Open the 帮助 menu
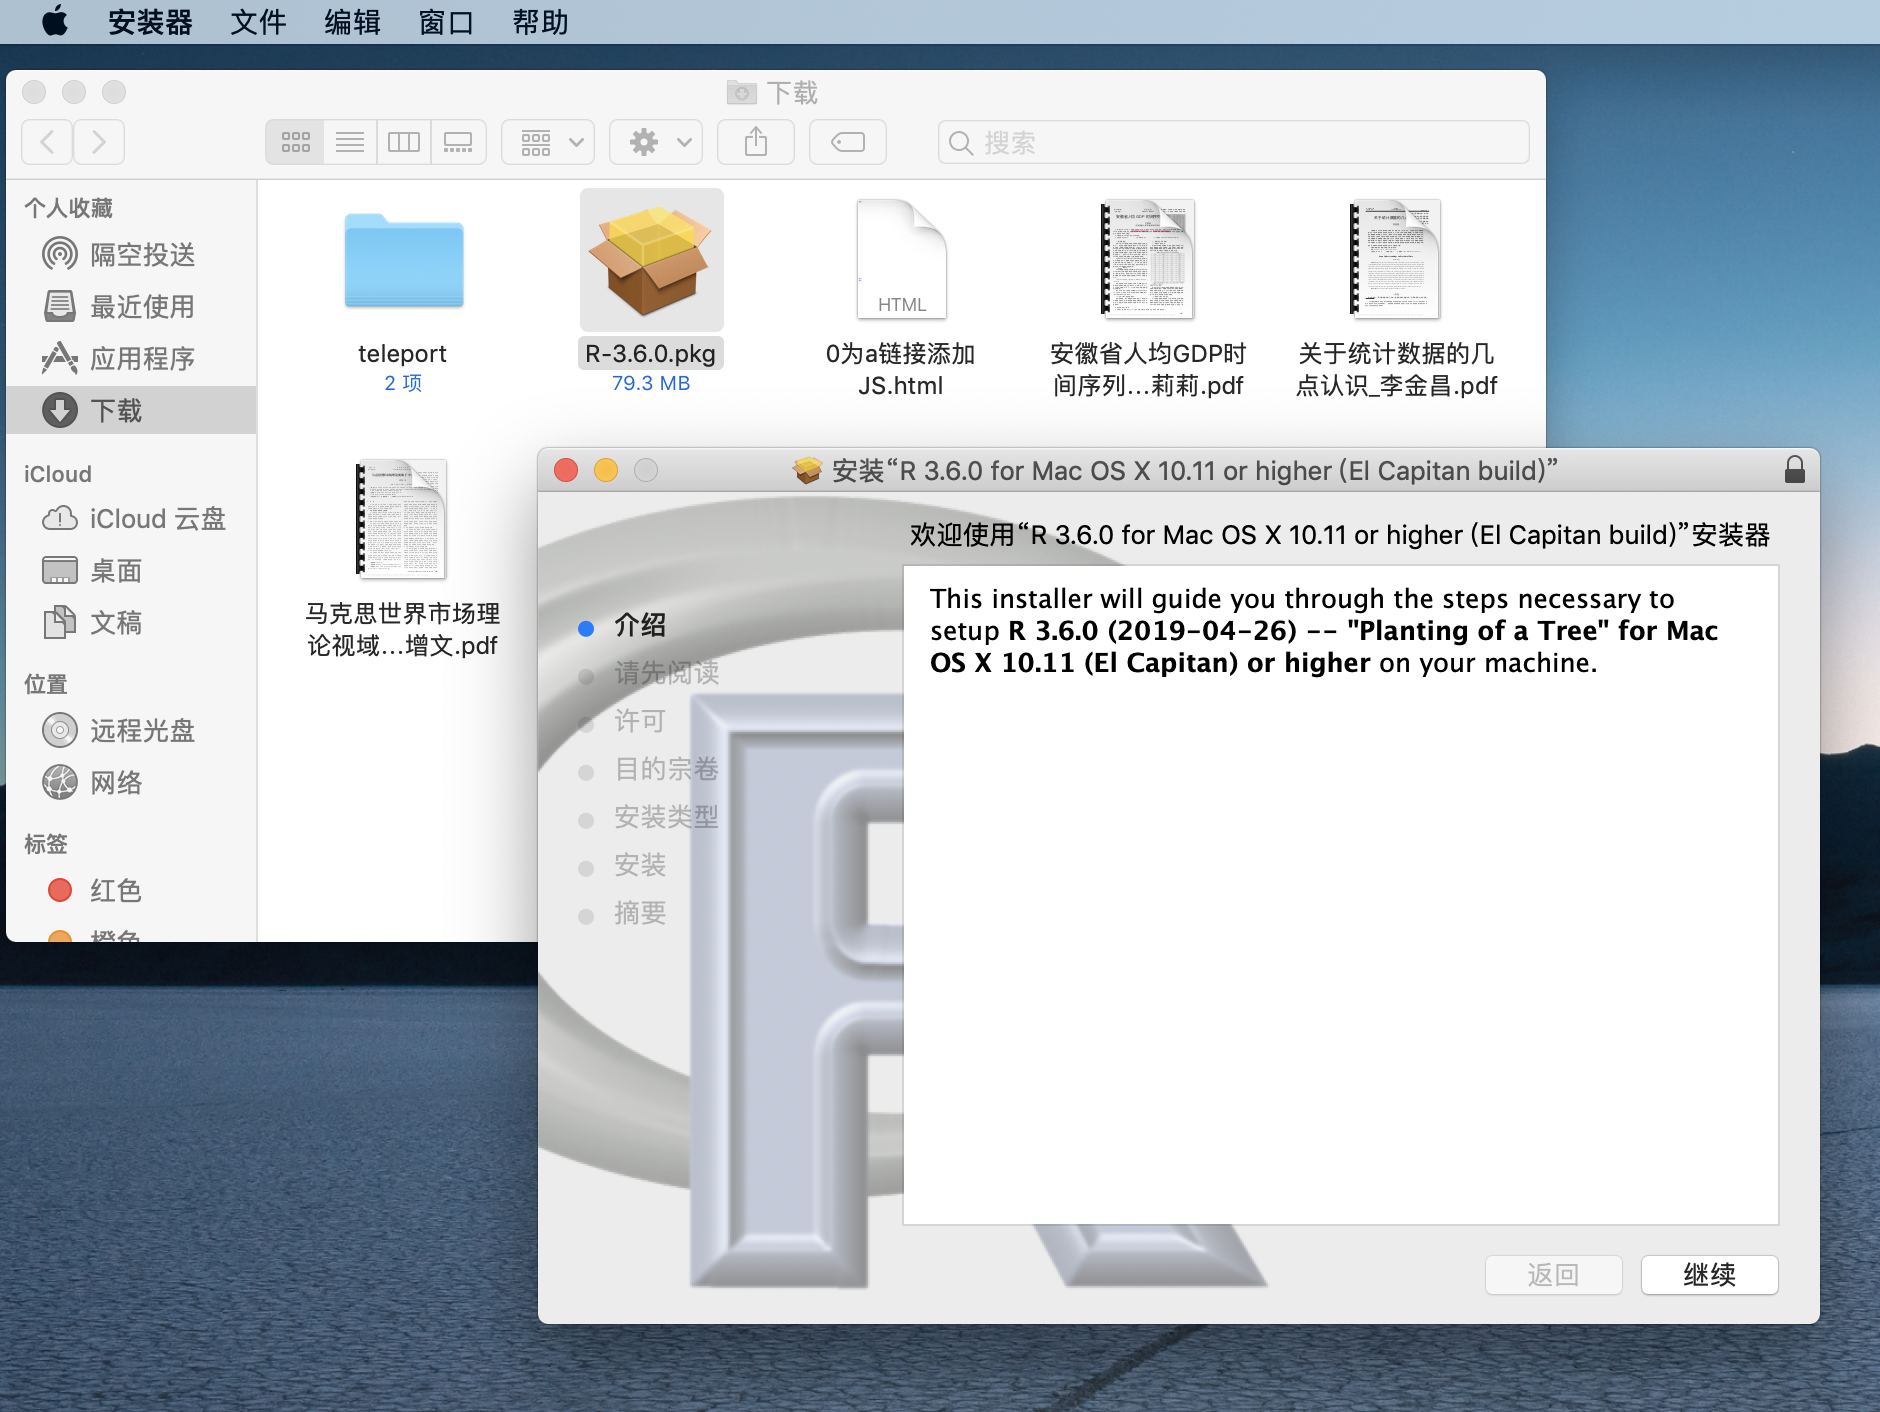 coord(541,22)
